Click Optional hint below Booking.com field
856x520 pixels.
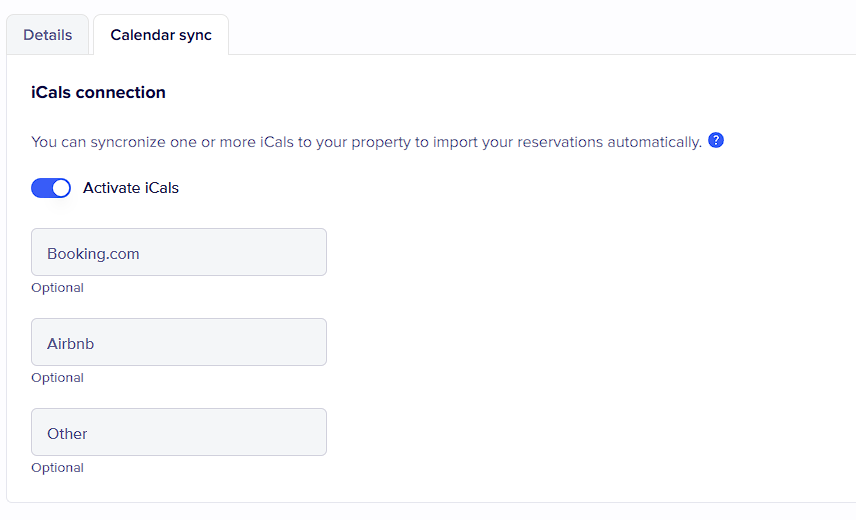tap(58, 288)
